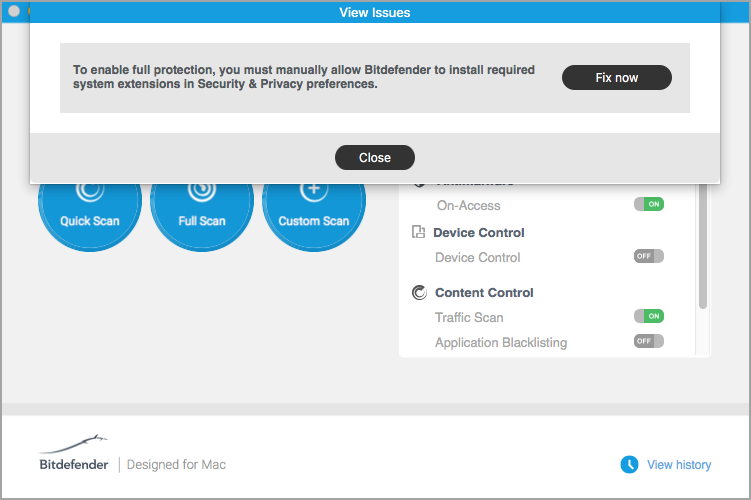This screenshot has width=751, height=500.
Task: Enable Application Blacklisting toggle
Action: 649,341
